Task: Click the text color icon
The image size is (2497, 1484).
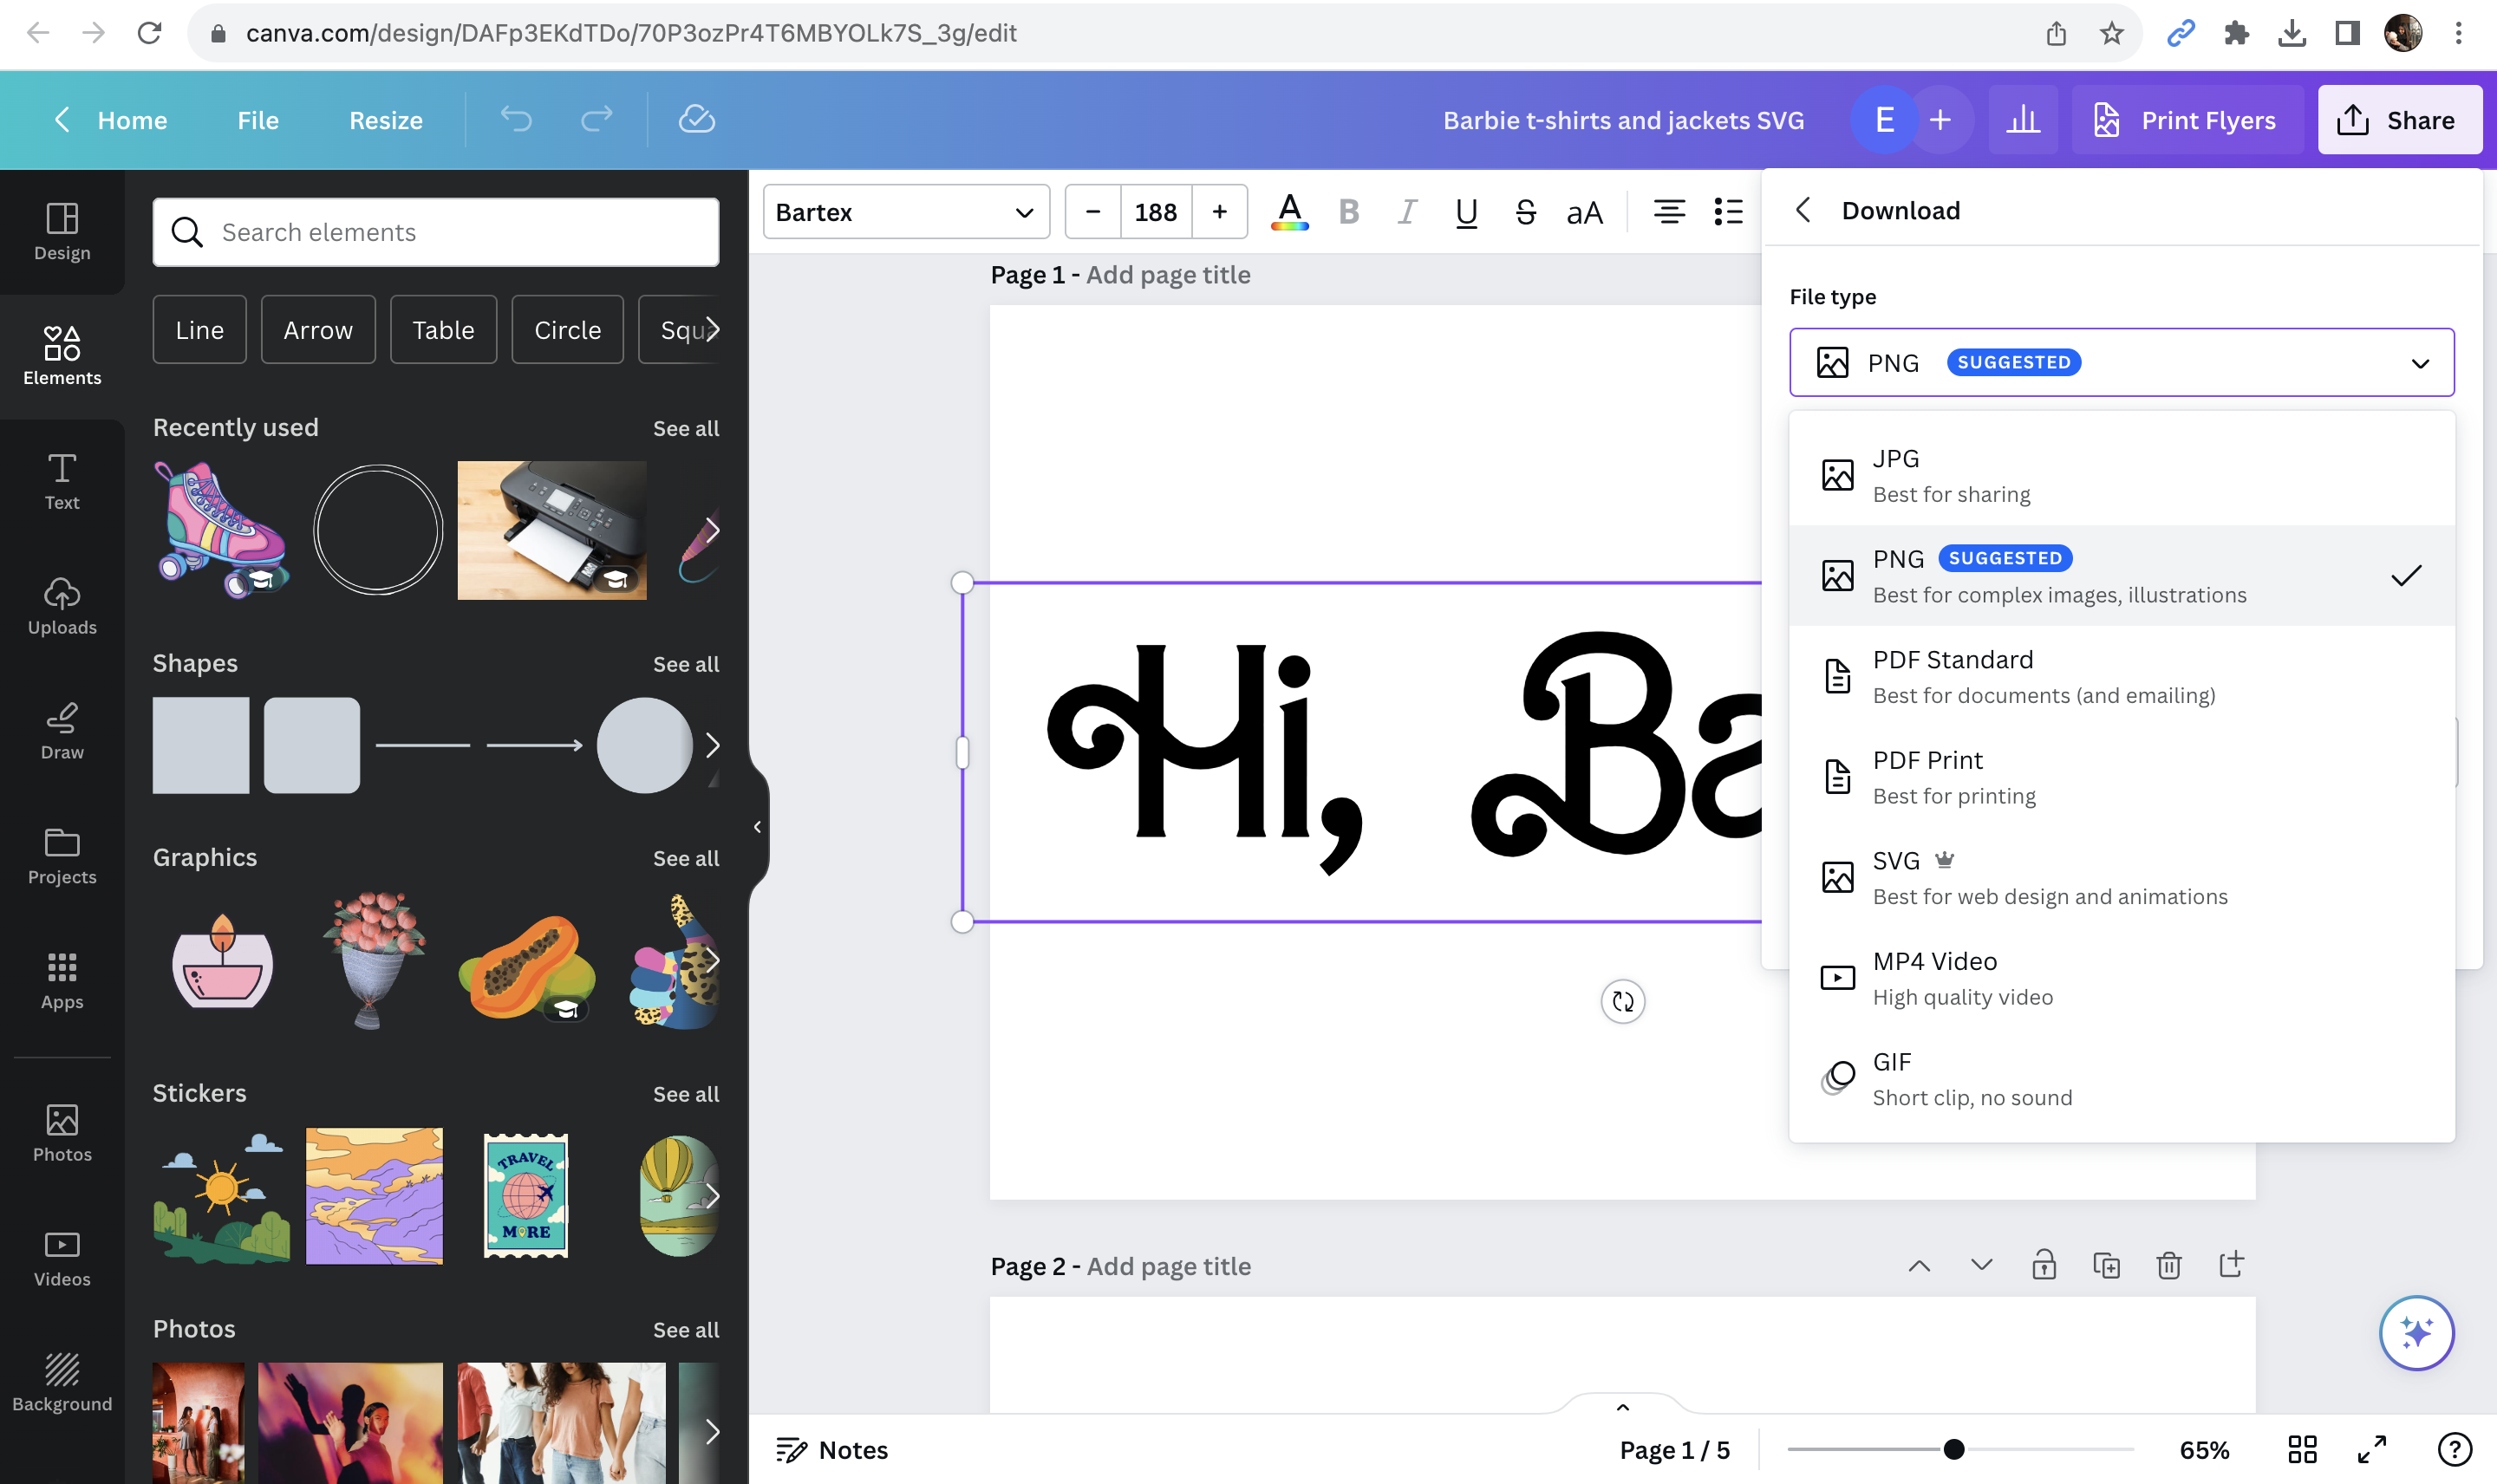Action: (1289, 212)
